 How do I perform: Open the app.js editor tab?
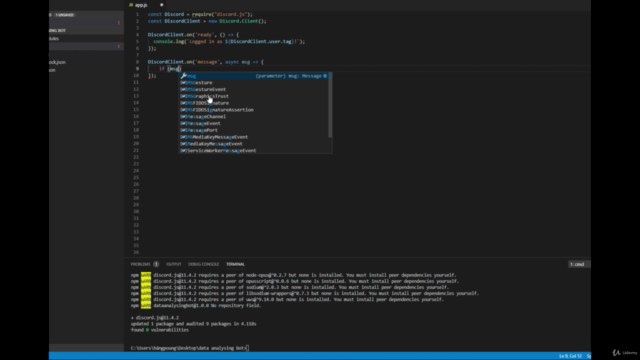click(138, 5)
